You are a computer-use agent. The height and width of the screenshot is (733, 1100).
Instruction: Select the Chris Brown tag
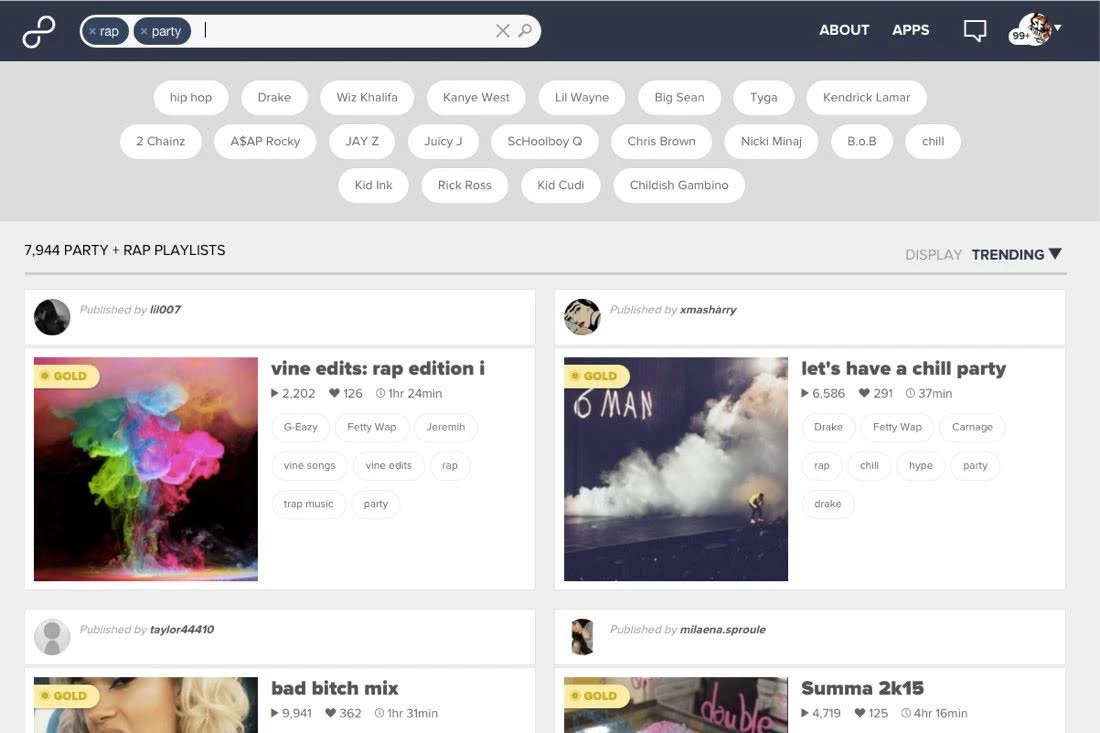662,142
